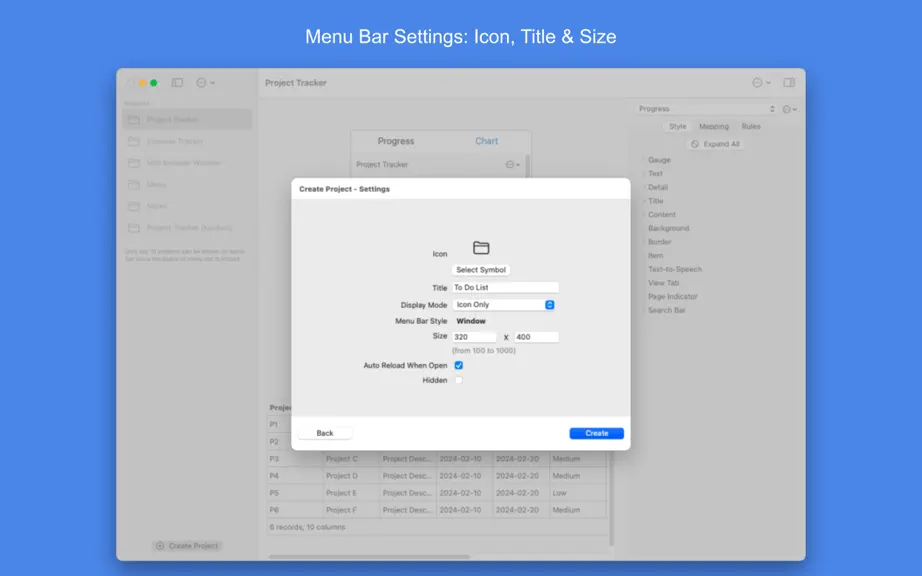Click the folder icon beside Mini Browser Window

pos(134,163)
